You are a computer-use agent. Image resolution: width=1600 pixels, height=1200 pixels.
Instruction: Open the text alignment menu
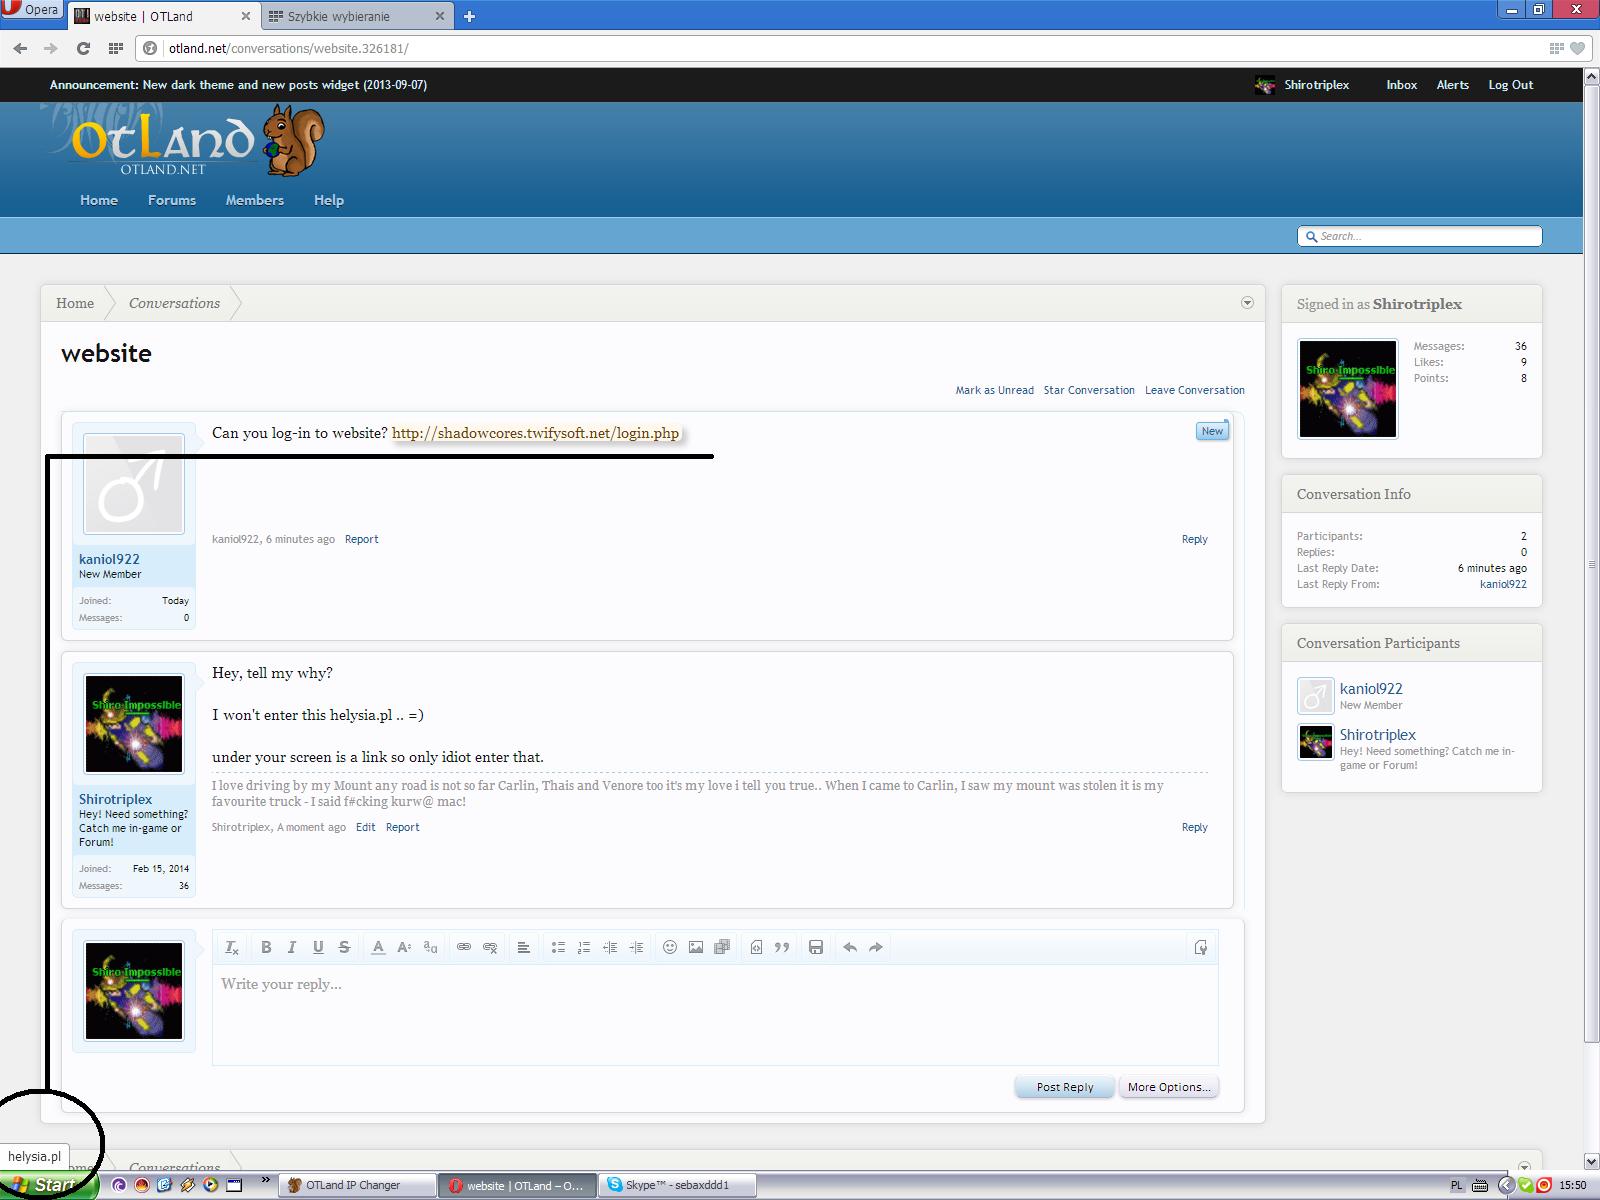523,947
